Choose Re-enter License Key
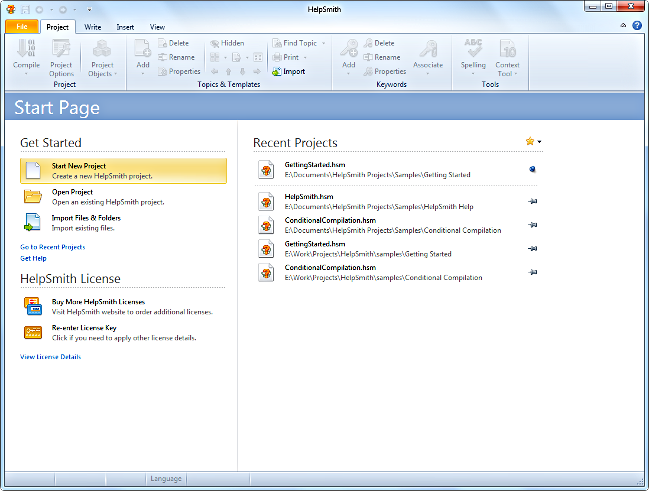649x491 pixels. [x=123, y=332]
